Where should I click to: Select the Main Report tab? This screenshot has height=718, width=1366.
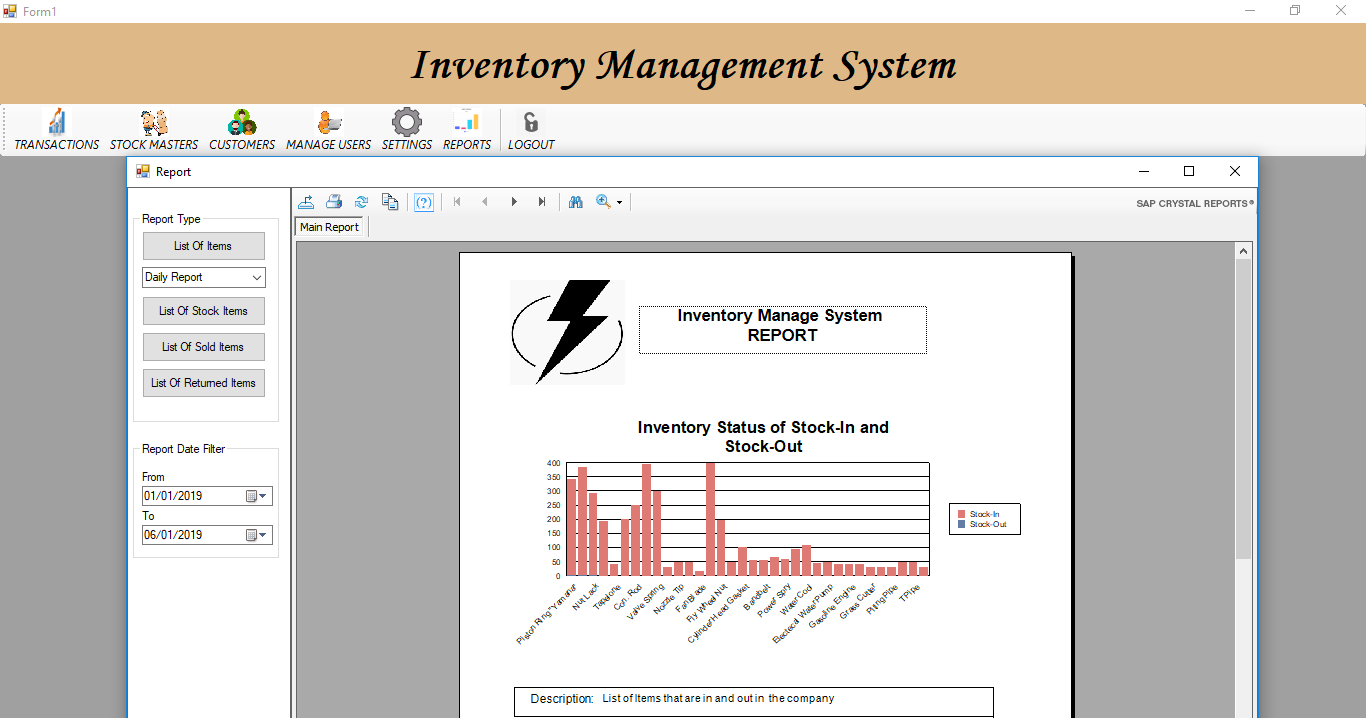point(330,227)
